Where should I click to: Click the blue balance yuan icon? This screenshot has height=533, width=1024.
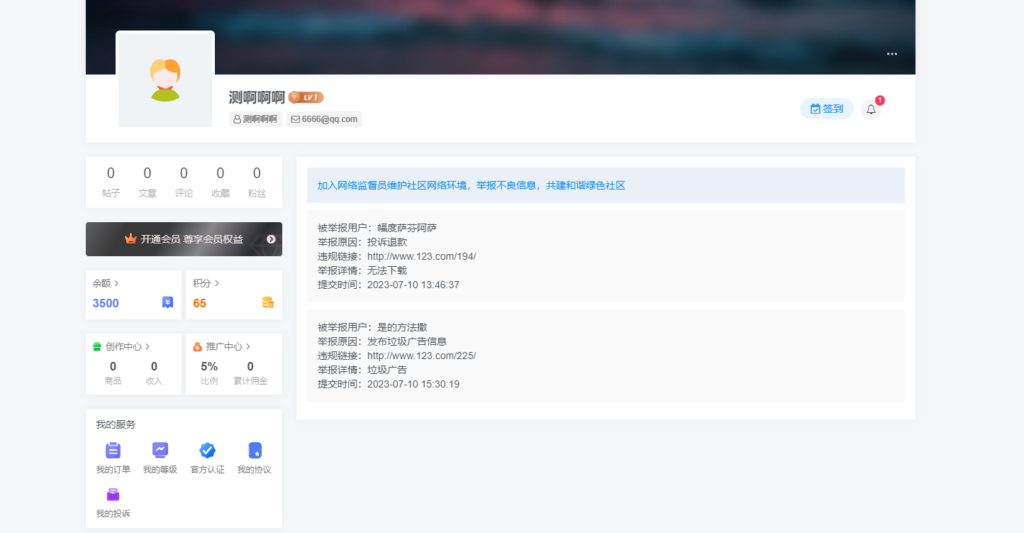(x=168, y=302)
